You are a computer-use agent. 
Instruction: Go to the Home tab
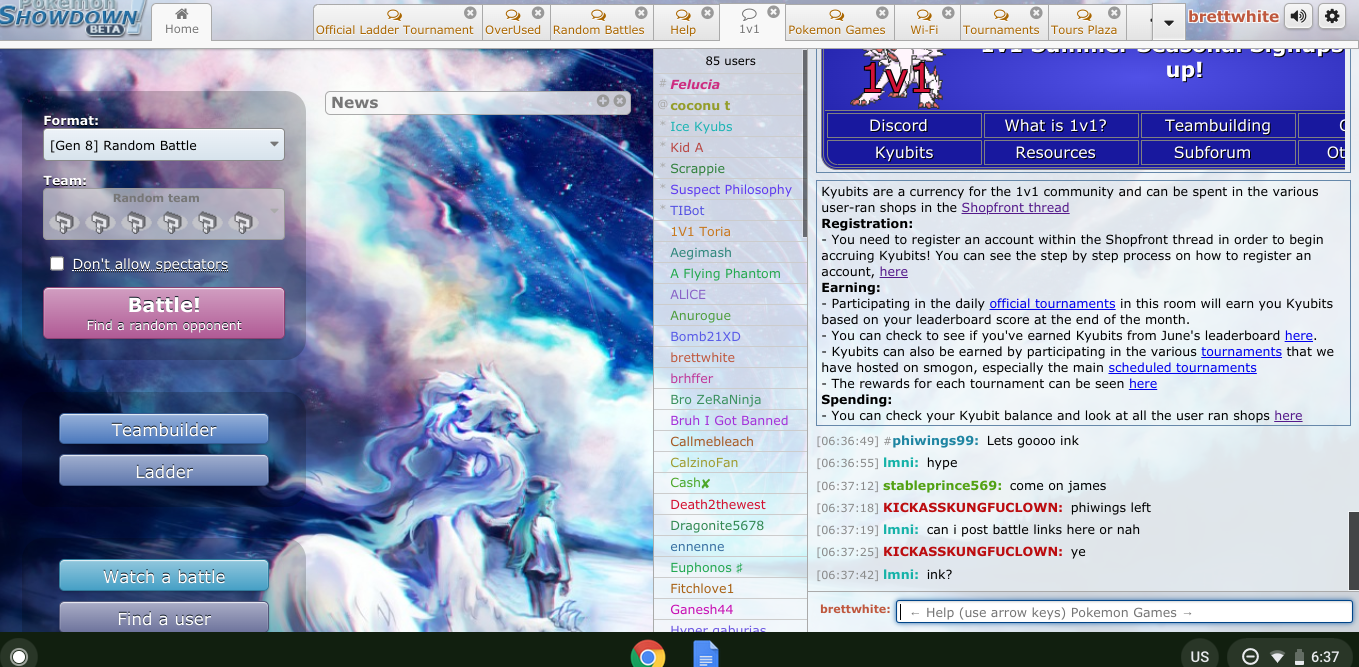182,22
